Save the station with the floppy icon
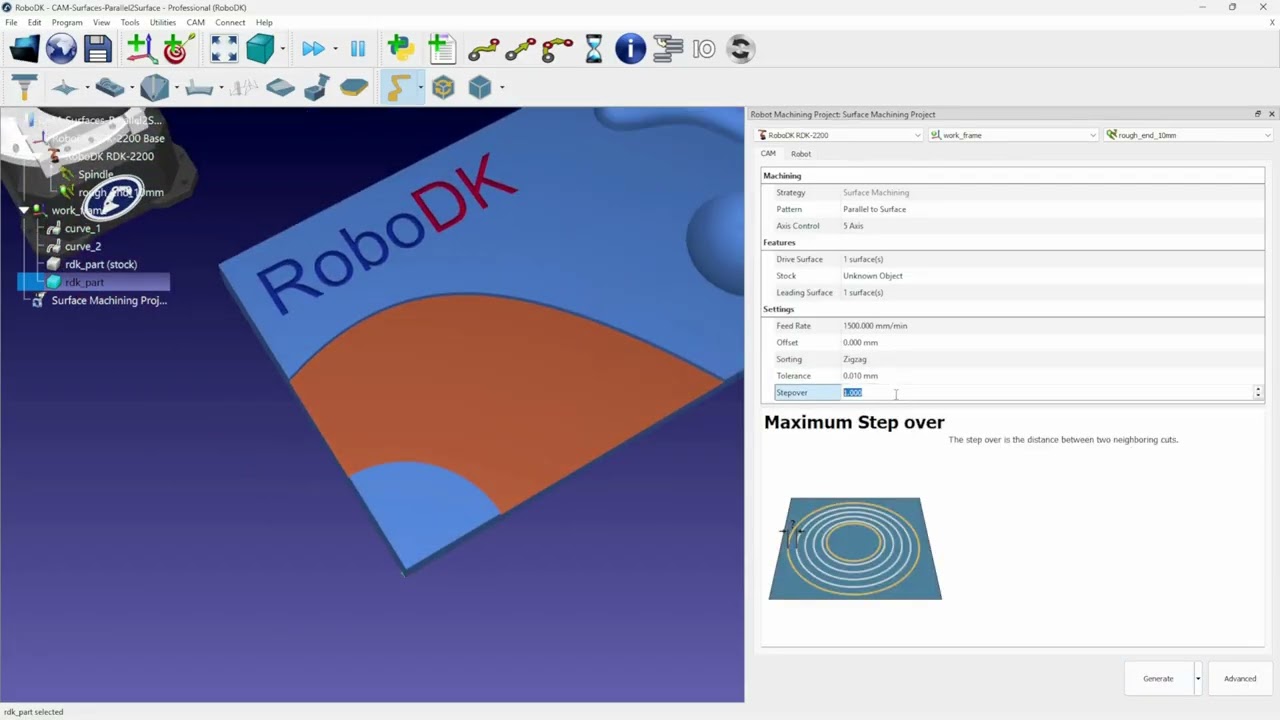The image size is (1280, 720). (x=97, y=49)
